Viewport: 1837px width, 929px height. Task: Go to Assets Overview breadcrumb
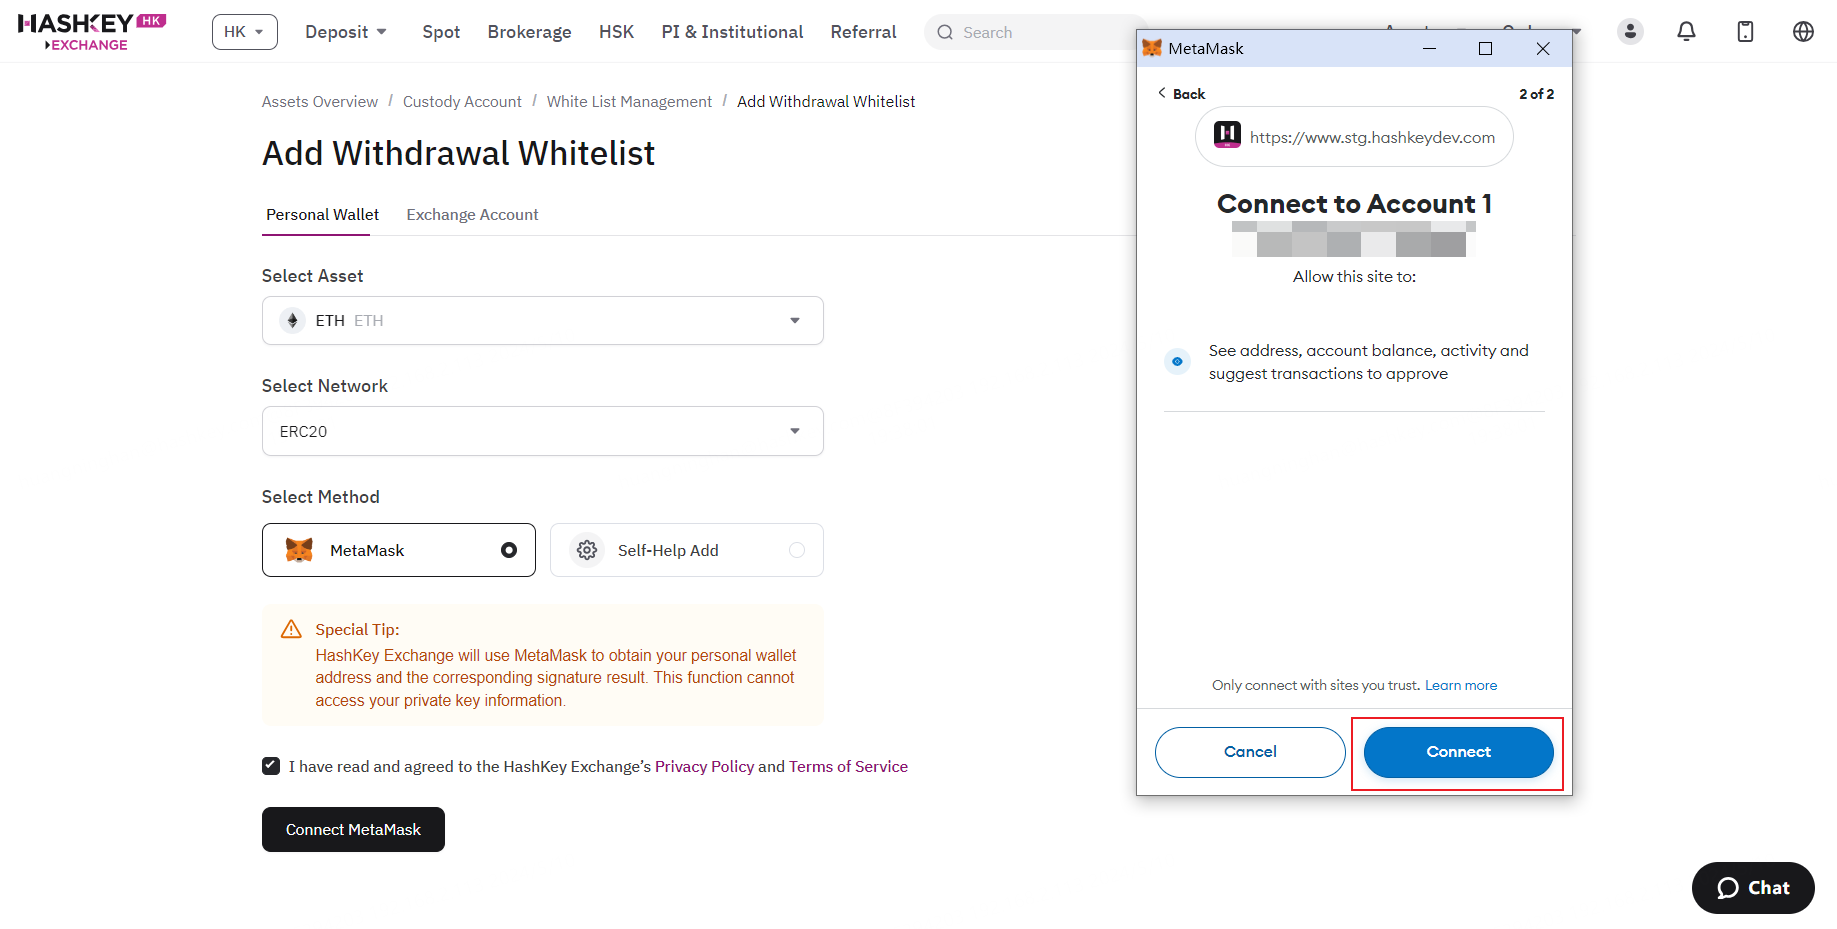point(320,101)
